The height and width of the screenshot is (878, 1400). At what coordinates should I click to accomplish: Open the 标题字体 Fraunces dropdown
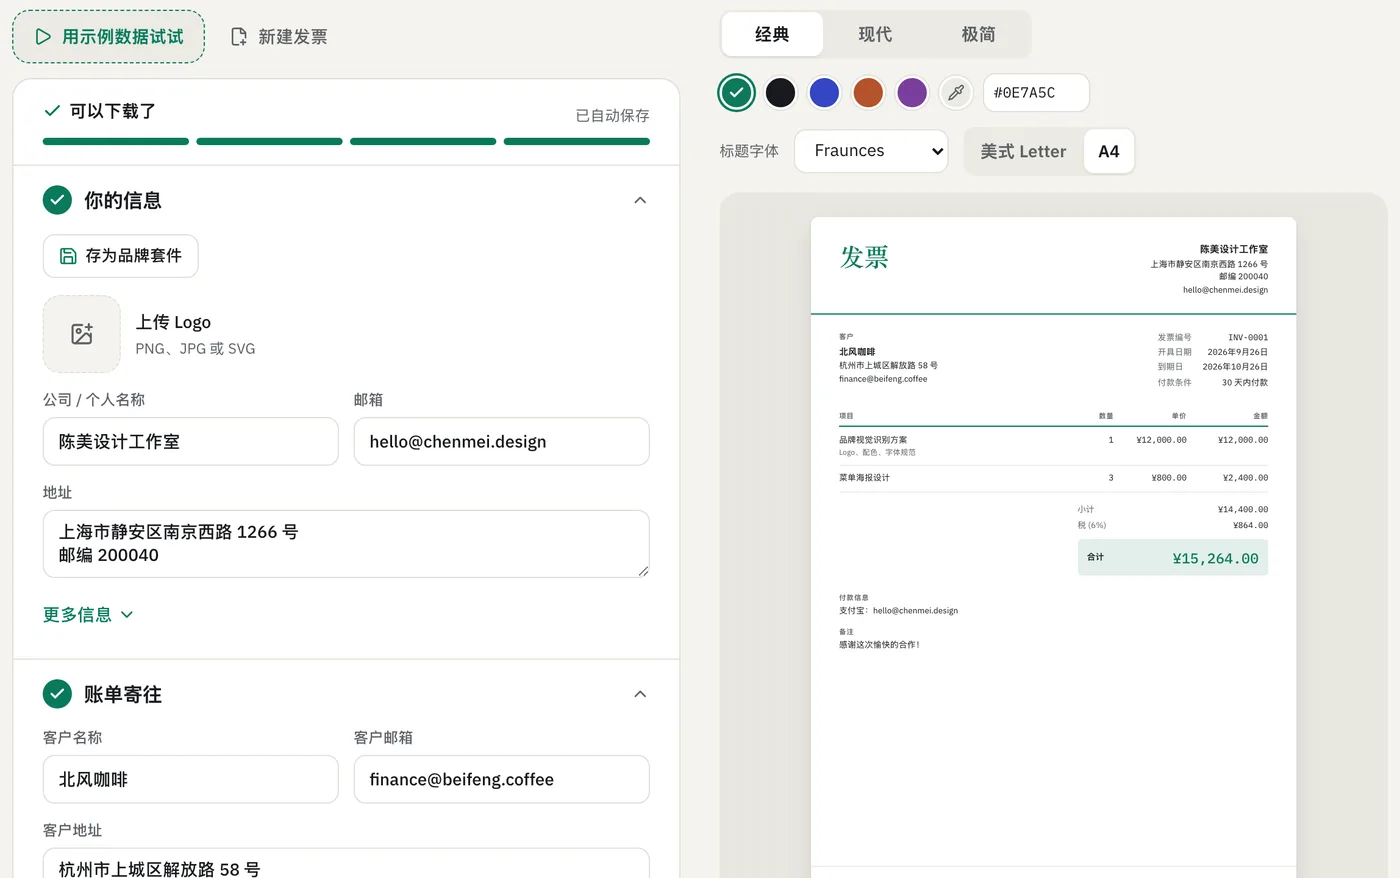[871, 151]
